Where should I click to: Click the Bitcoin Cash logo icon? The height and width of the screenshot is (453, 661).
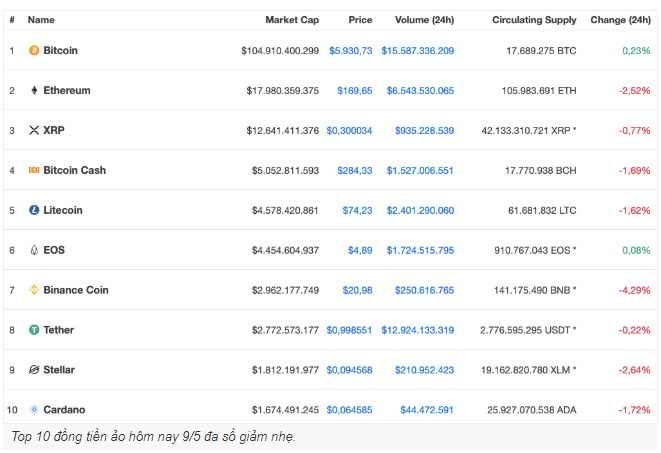click(x=34, y=170)
